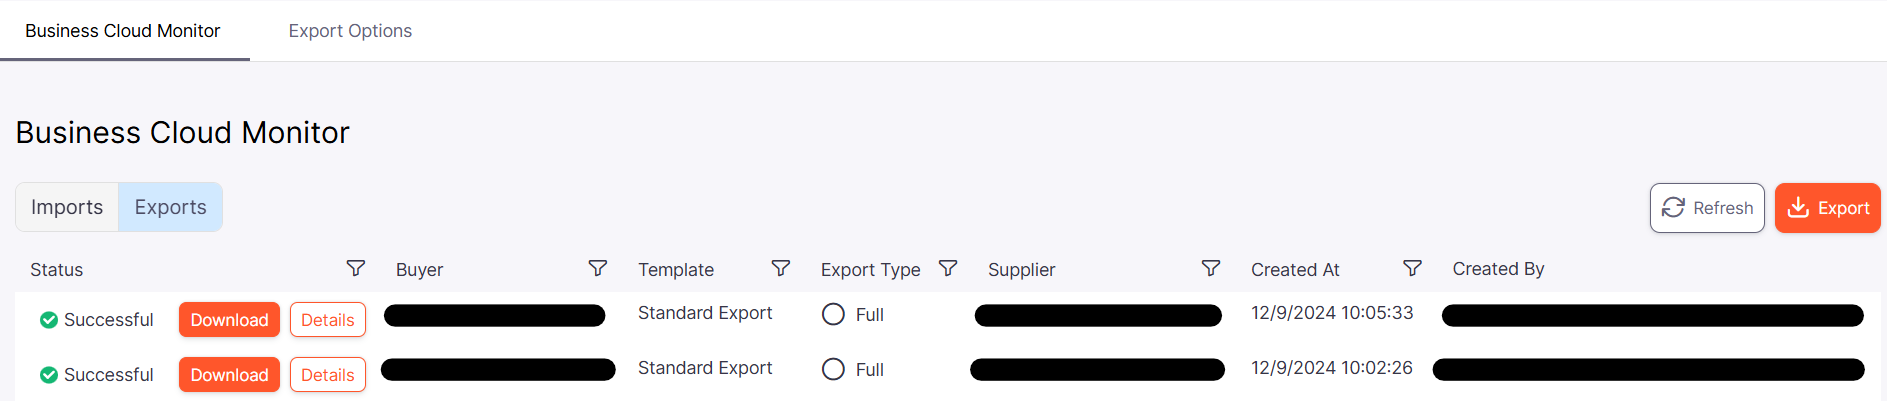Image resolution: width=1887 pixels, height=401 pixels.
Task: Open the Business Cloud Monitor tab
Action: [x=123, y=31]
